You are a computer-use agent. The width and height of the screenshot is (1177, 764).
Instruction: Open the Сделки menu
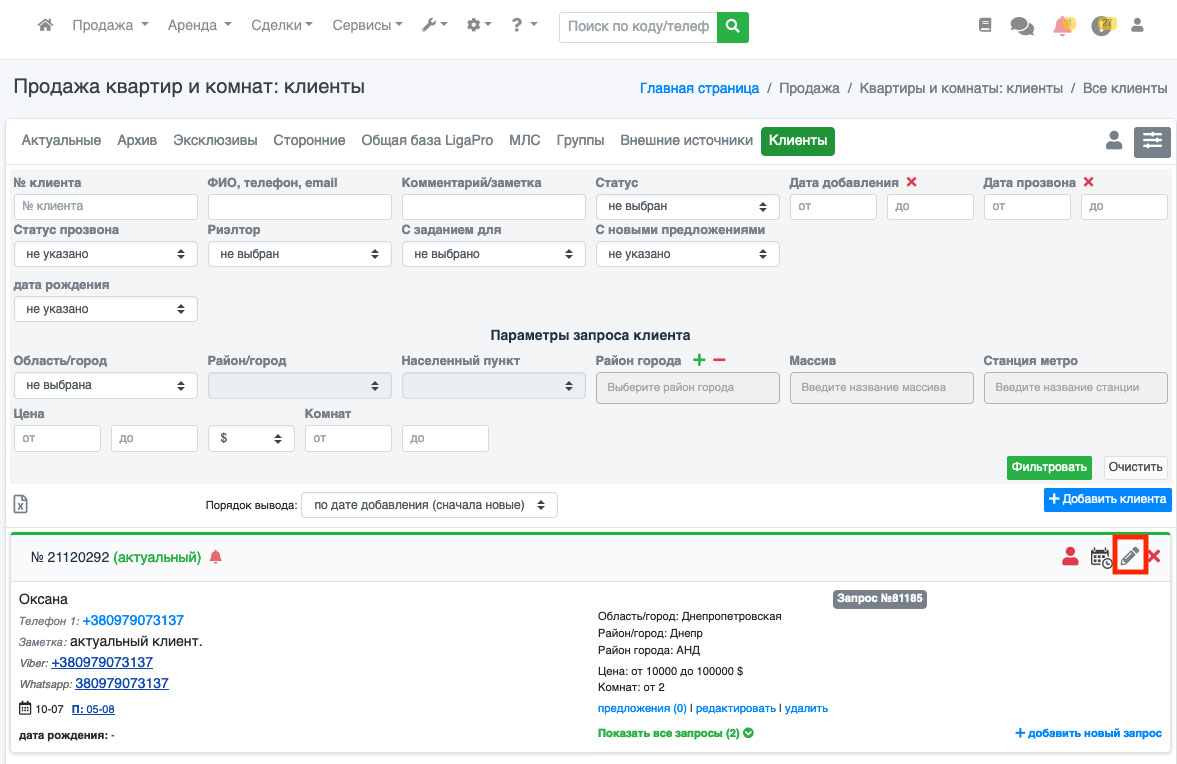coord(282,26)
